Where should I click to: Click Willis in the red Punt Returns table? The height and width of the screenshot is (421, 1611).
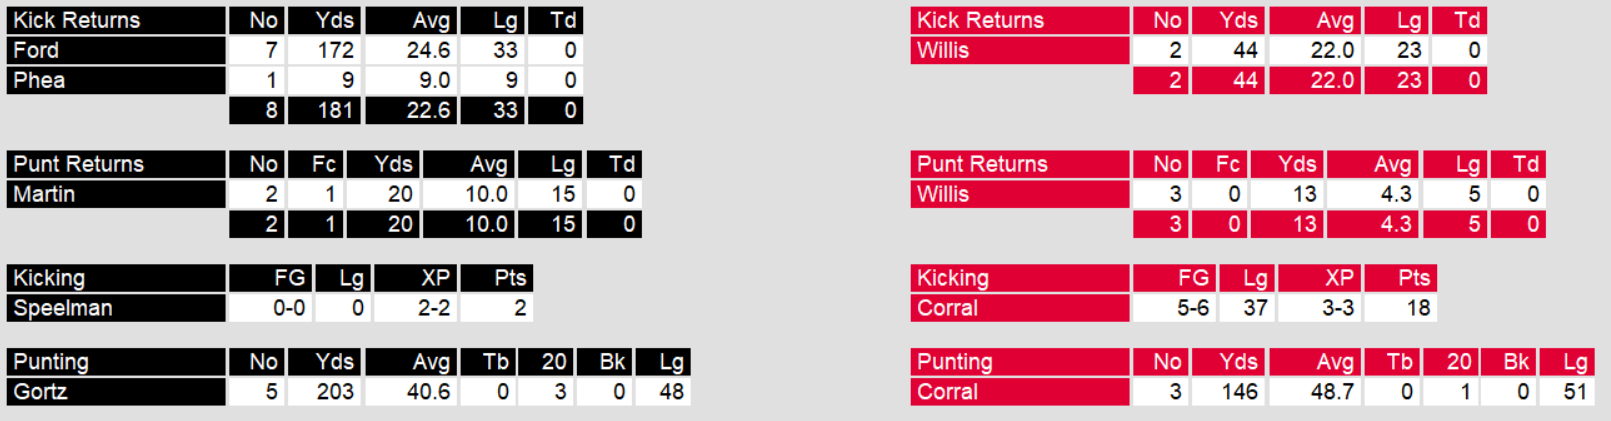943,194
